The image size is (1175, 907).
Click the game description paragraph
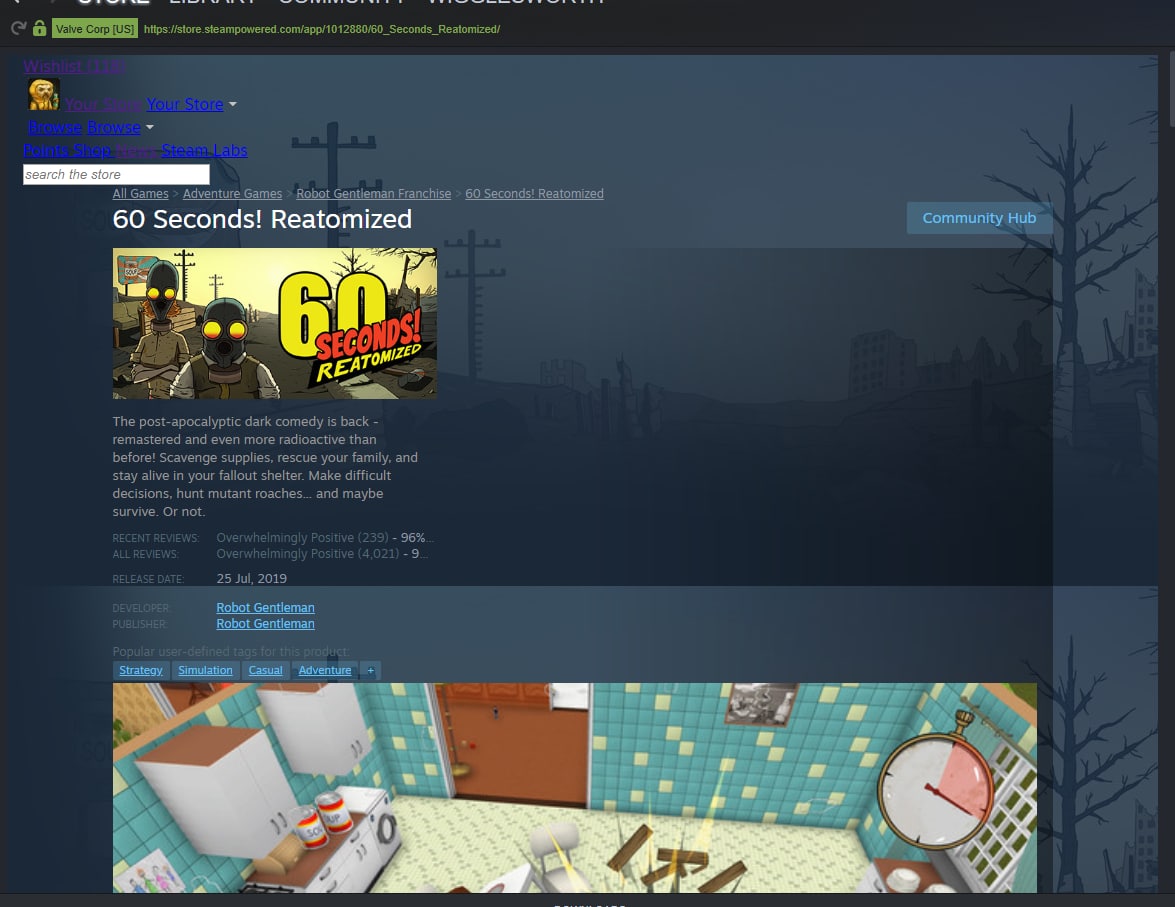click(265, 466)
